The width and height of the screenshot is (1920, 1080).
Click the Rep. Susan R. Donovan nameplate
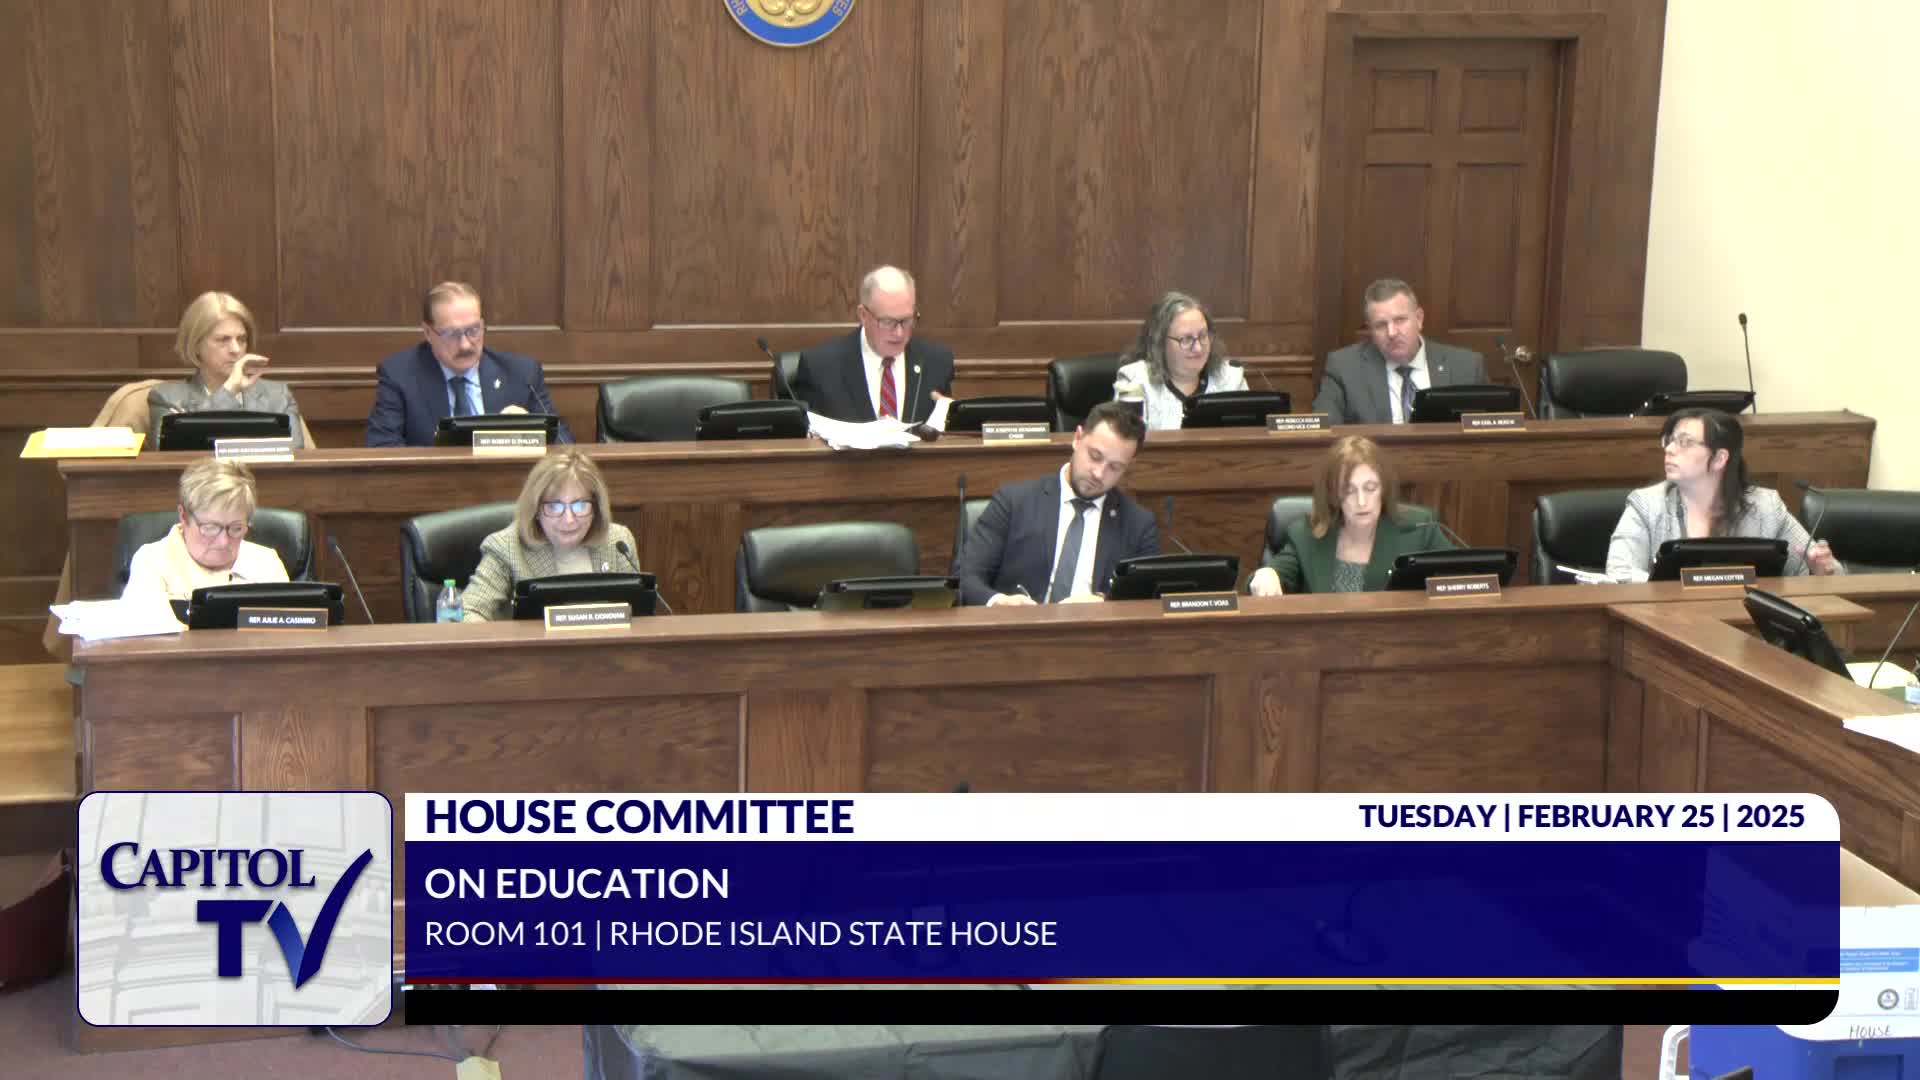tap(589, 618)
